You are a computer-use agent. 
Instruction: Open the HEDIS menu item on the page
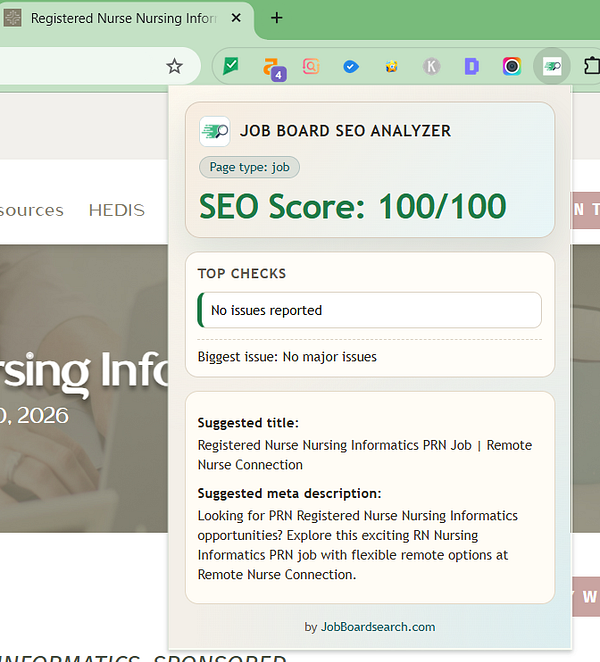[x=117, y=210]
